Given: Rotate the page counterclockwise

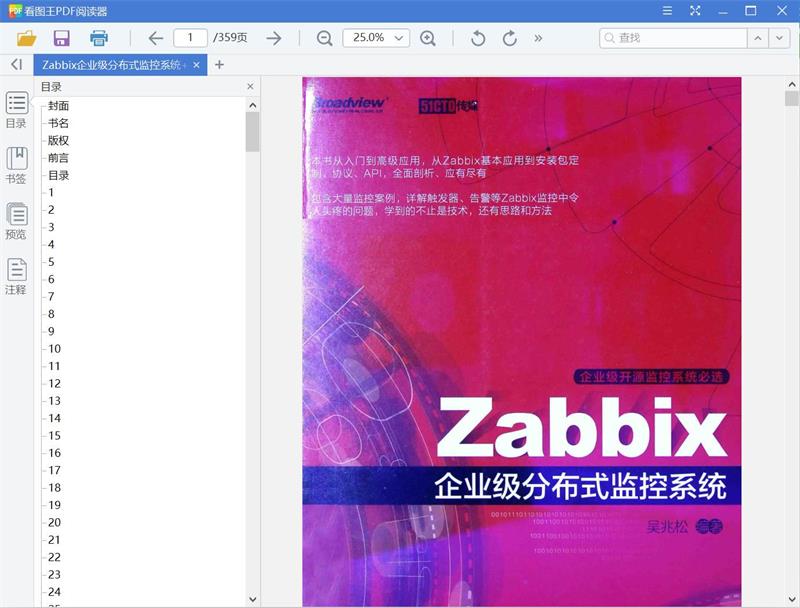Looking at the screenshot, I should click(476, 37).
